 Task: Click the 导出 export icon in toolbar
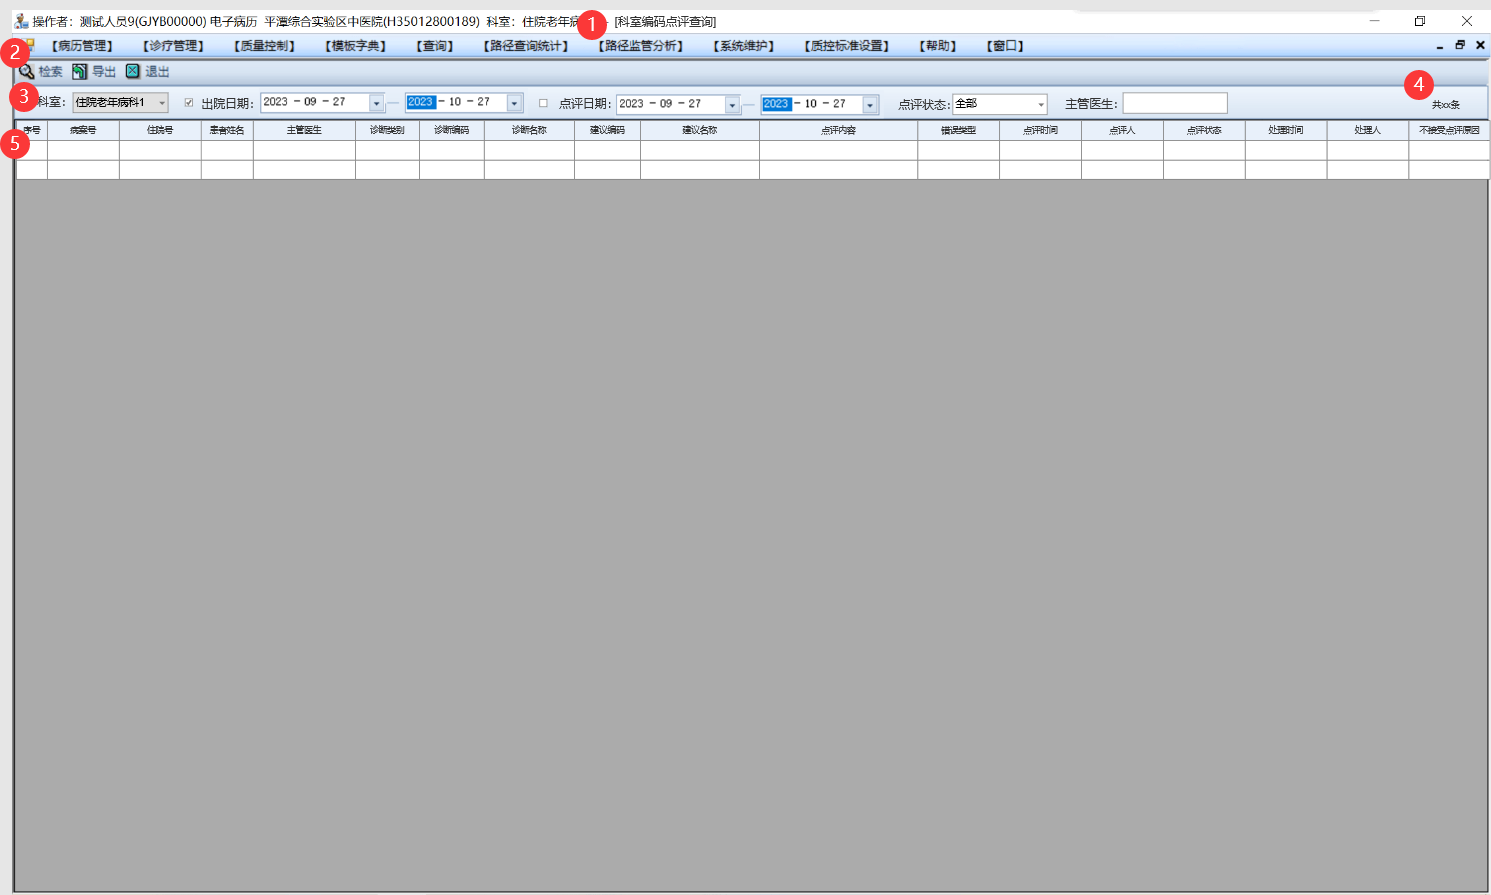point(80,72)
